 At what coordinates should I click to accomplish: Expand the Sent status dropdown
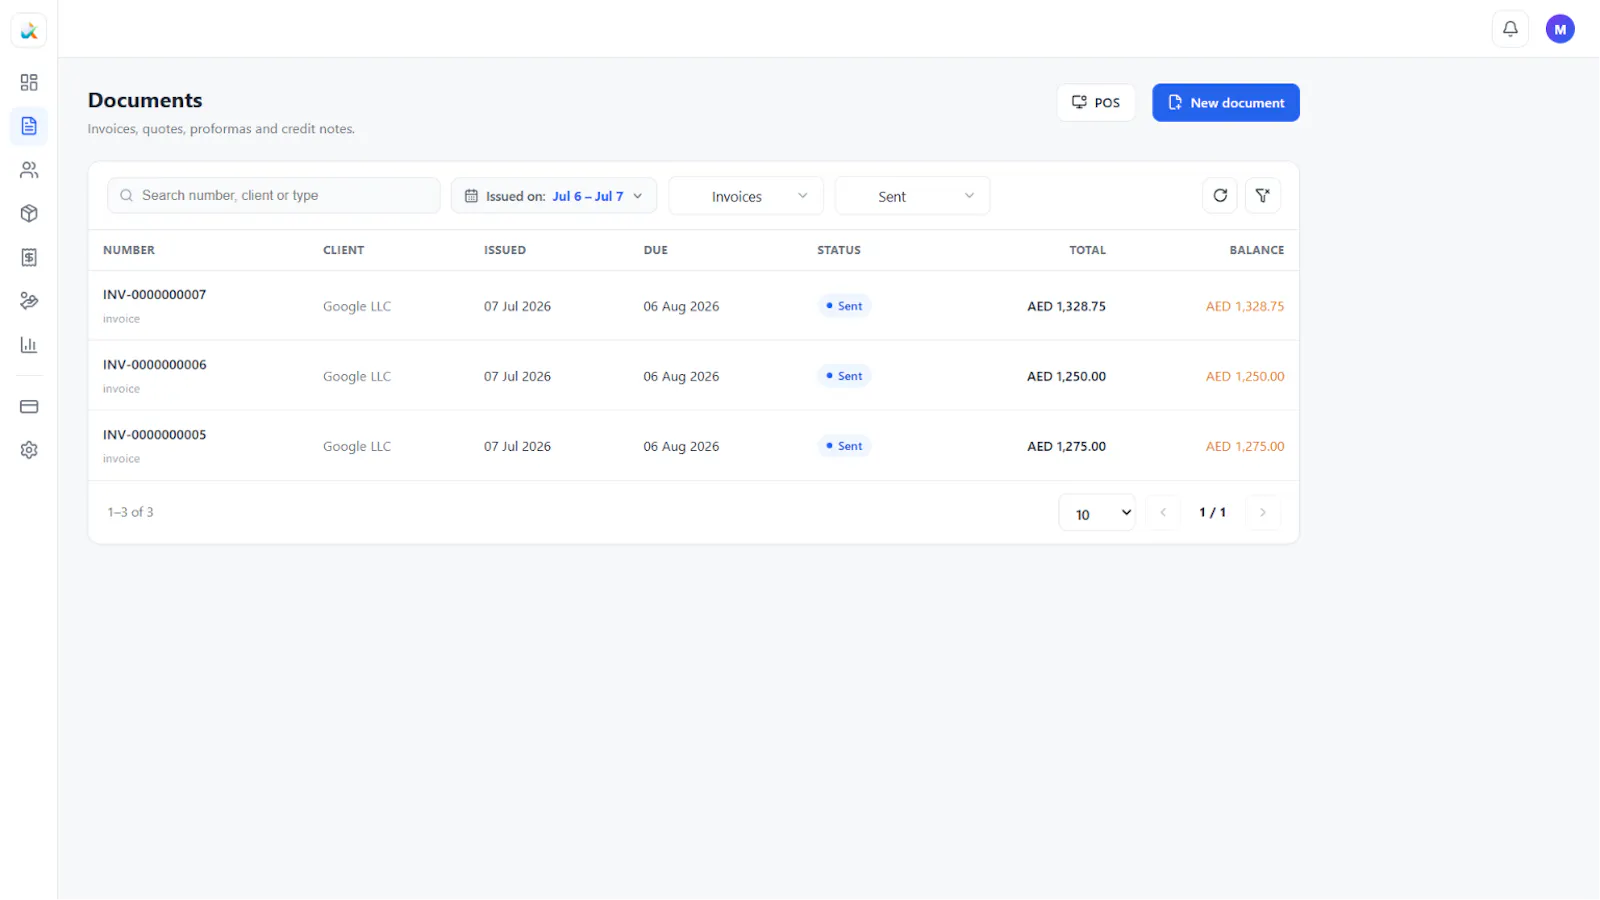click(x=913, y=196)
